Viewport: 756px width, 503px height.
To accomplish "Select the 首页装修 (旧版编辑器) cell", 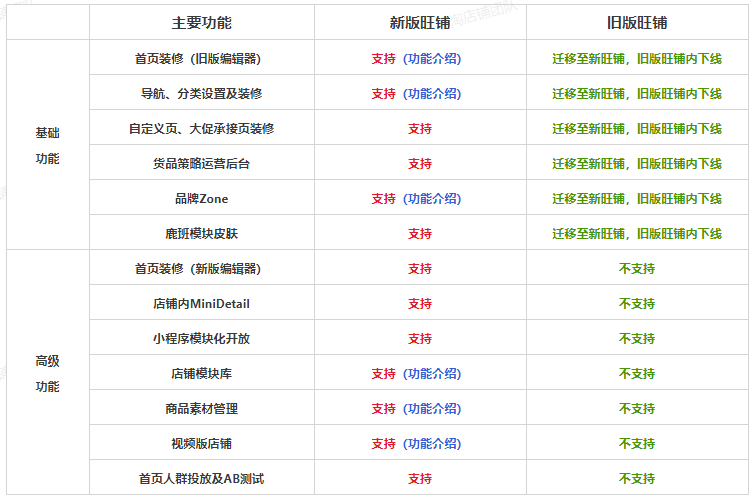I will click(202, 57).
